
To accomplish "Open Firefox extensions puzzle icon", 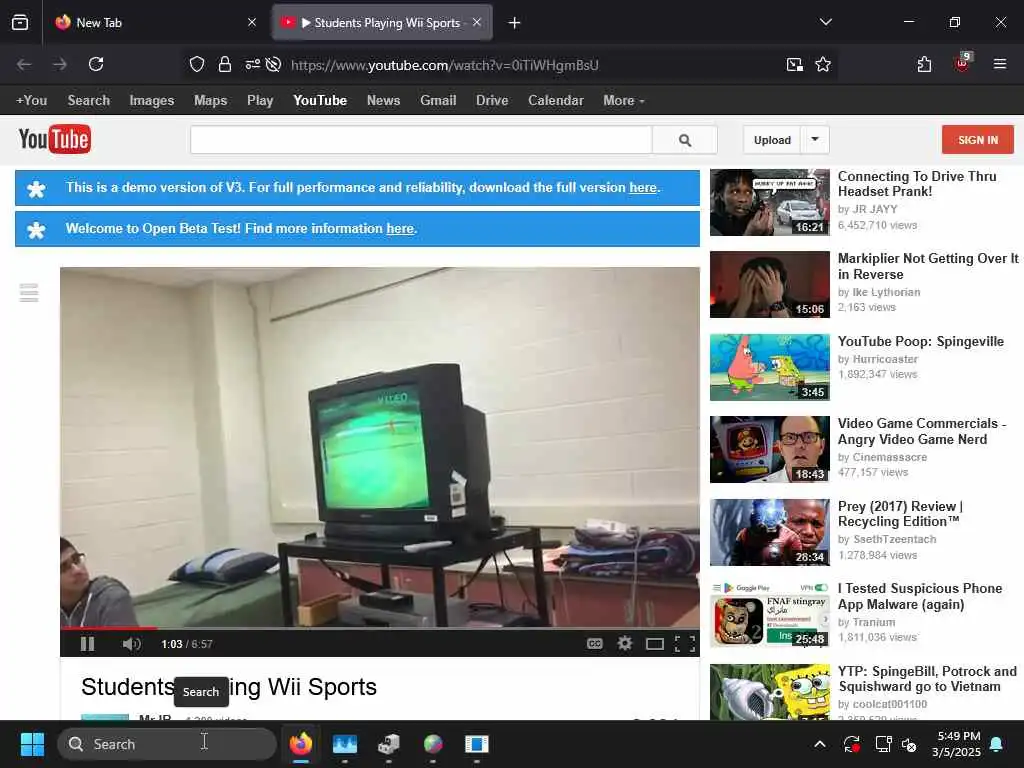I will [924, 64].
